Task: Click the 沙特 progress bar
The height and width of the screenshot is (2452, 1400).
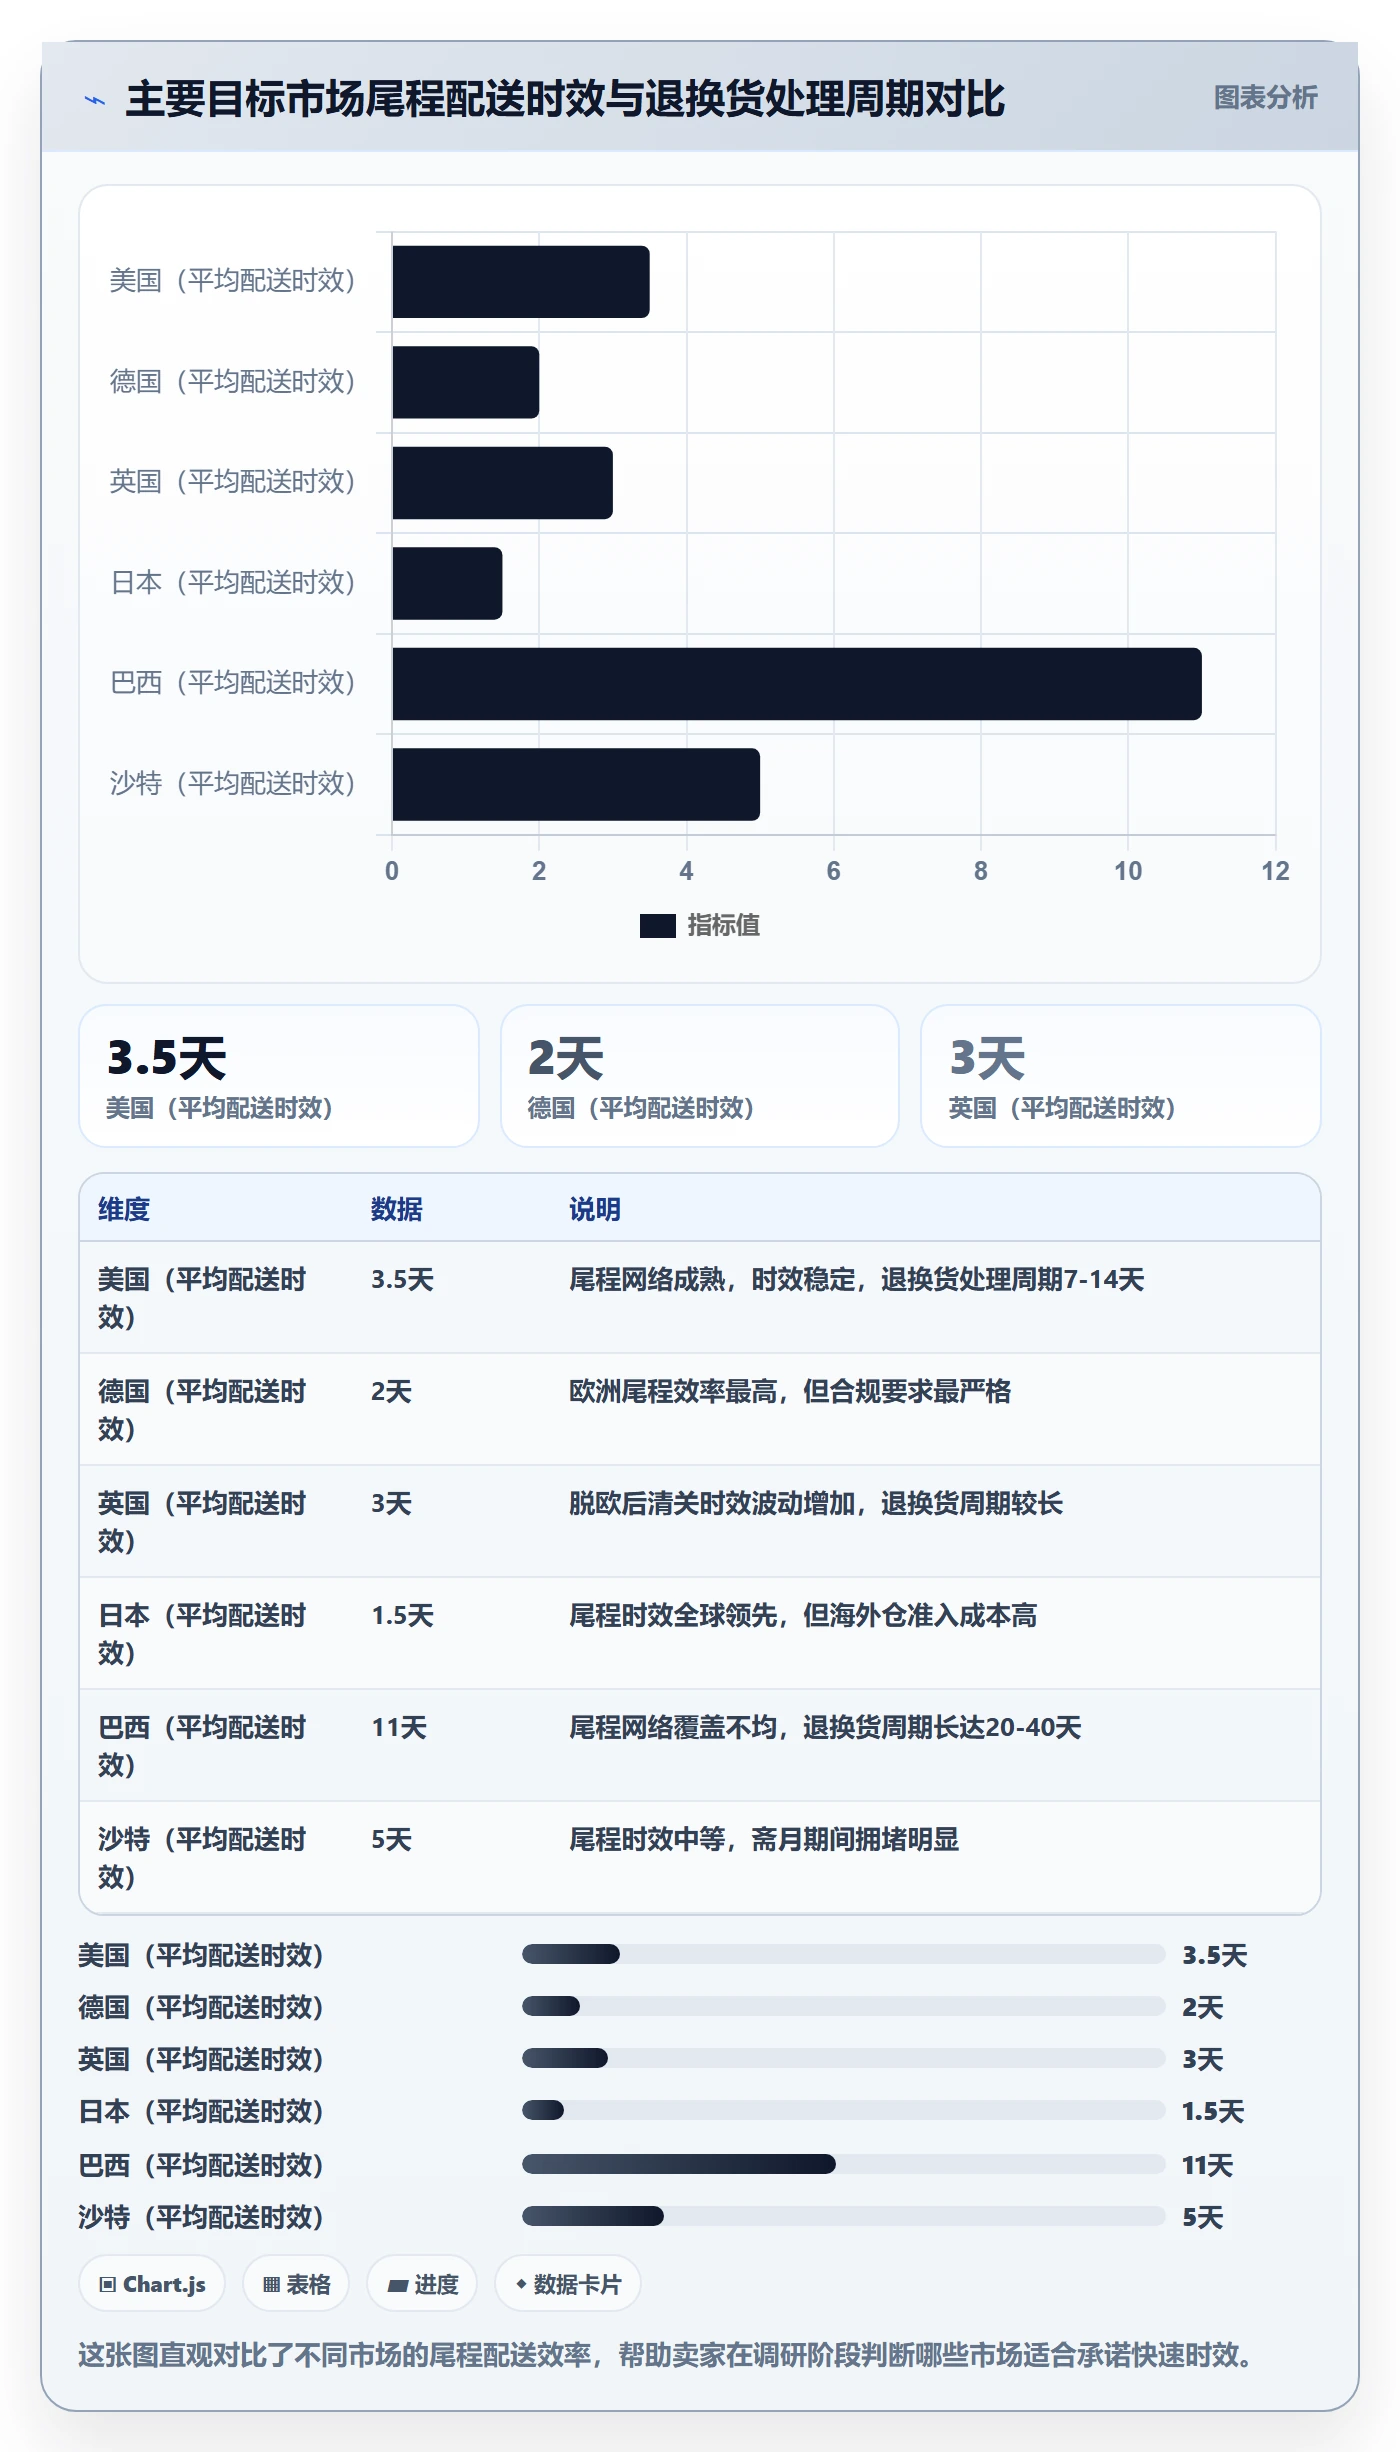Action: tap(843, 2216)
